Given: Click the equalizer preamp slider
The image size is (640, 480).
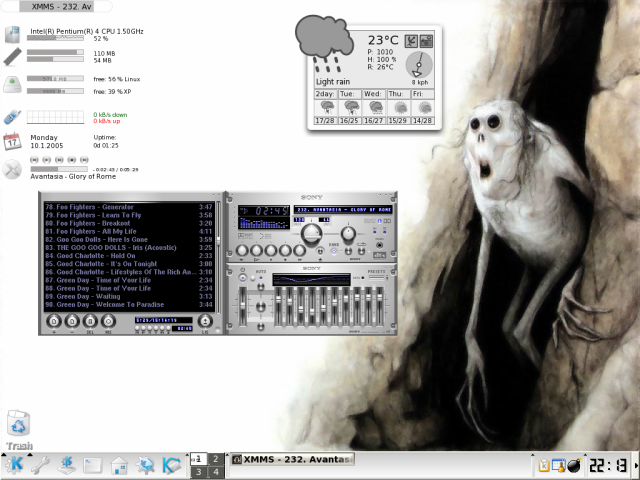Looking at the screenshot, I should (242, 306).
